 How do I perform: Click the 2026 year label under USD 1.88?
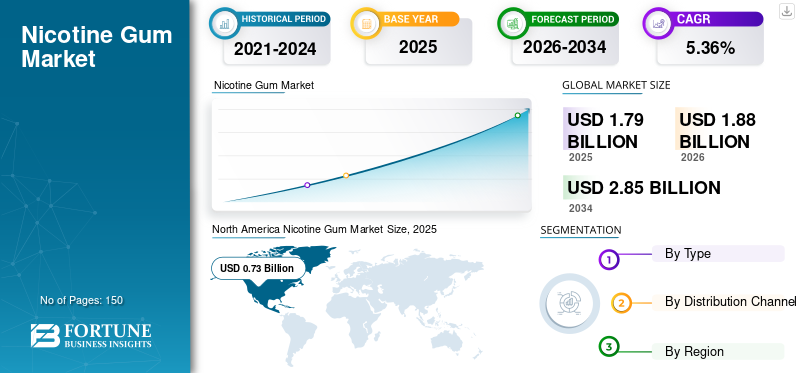pyautogui.click(x=692, y=157)
